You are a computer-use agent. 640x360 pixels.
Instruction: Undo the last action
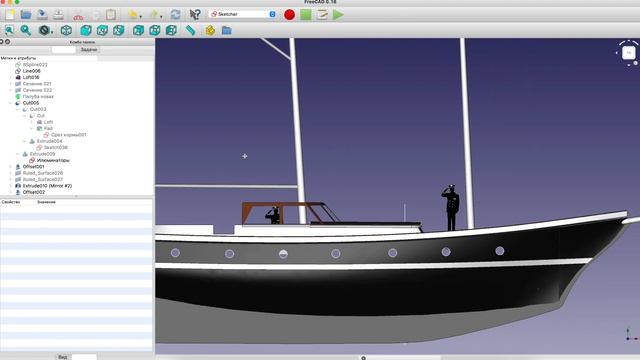pos(133,15)
